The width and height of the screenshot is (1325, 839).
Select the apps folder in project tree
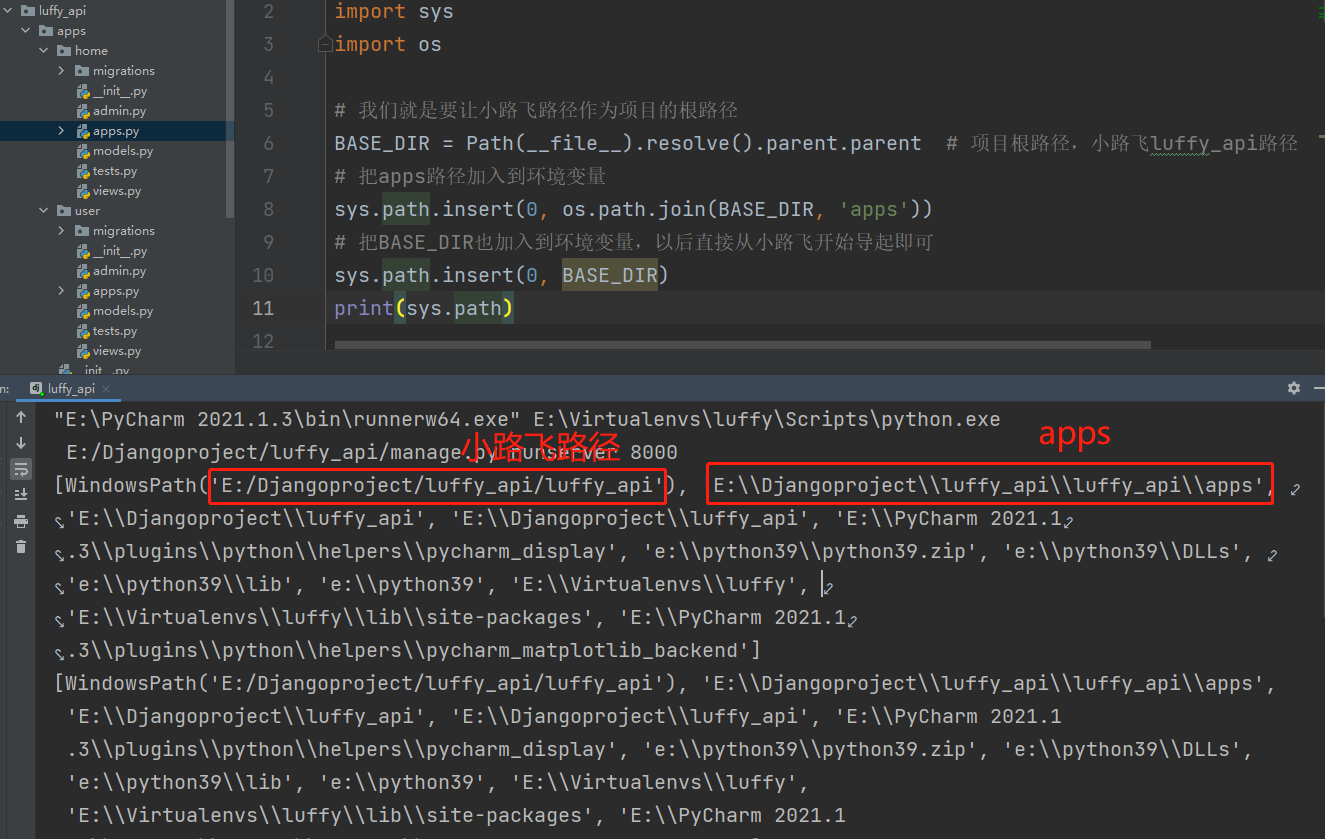coord(62,31)
